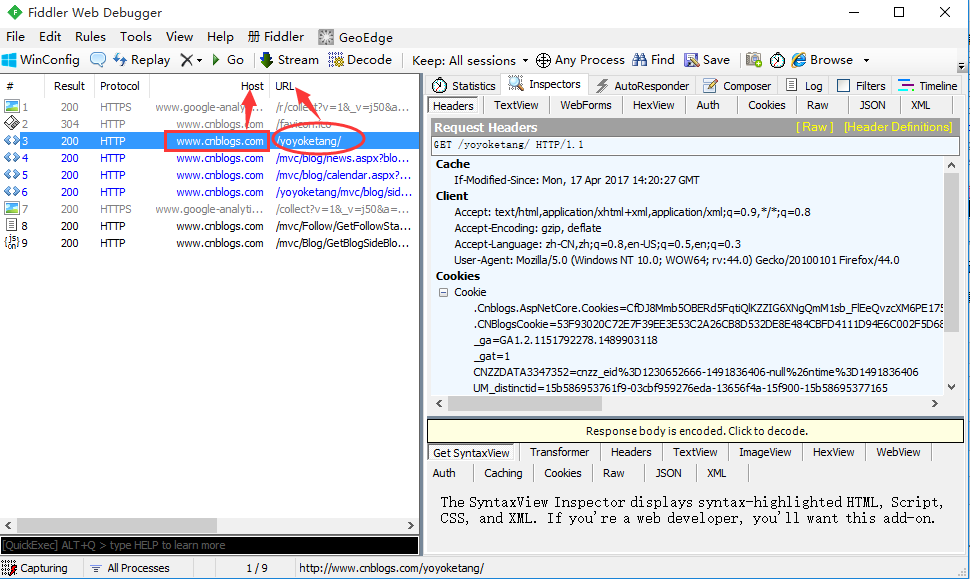Click the WinConfig toolbar icon
The height and width of the screenshot is (579, 970).
10,60
